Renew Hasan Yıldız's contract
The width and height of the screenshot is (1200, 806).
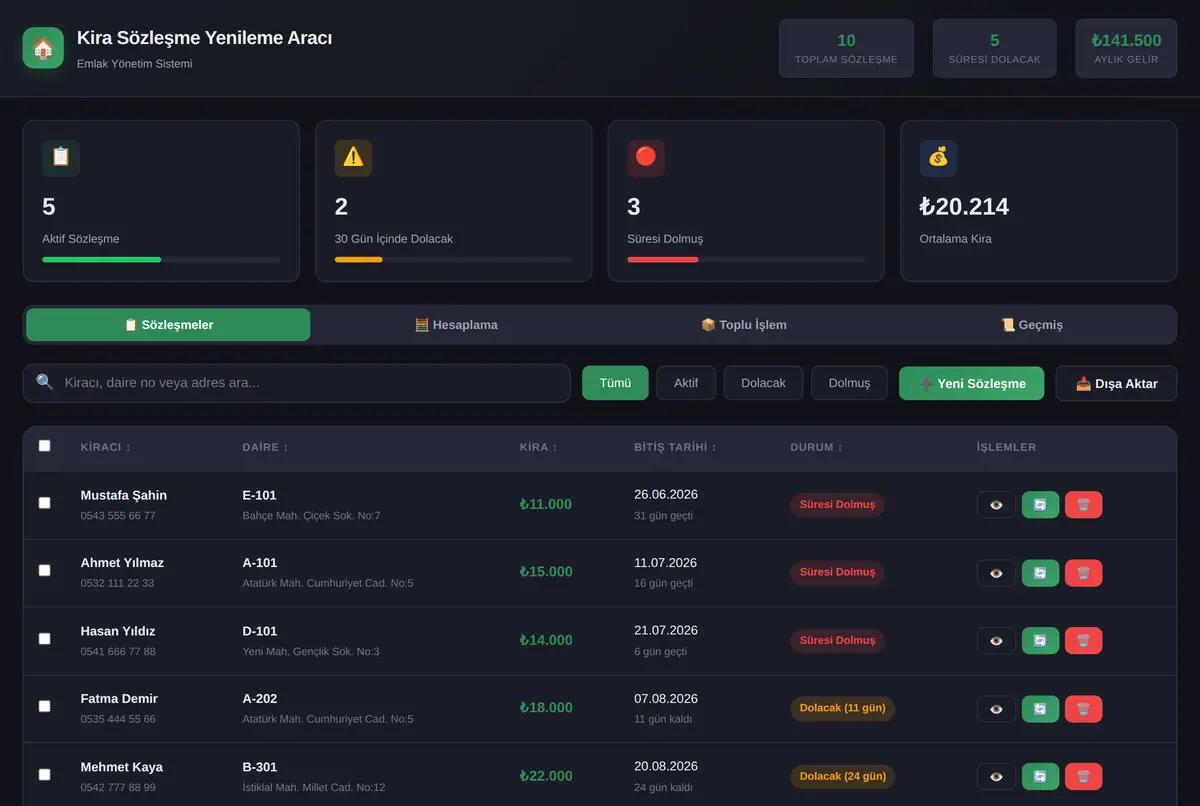tap(1040, 641)
